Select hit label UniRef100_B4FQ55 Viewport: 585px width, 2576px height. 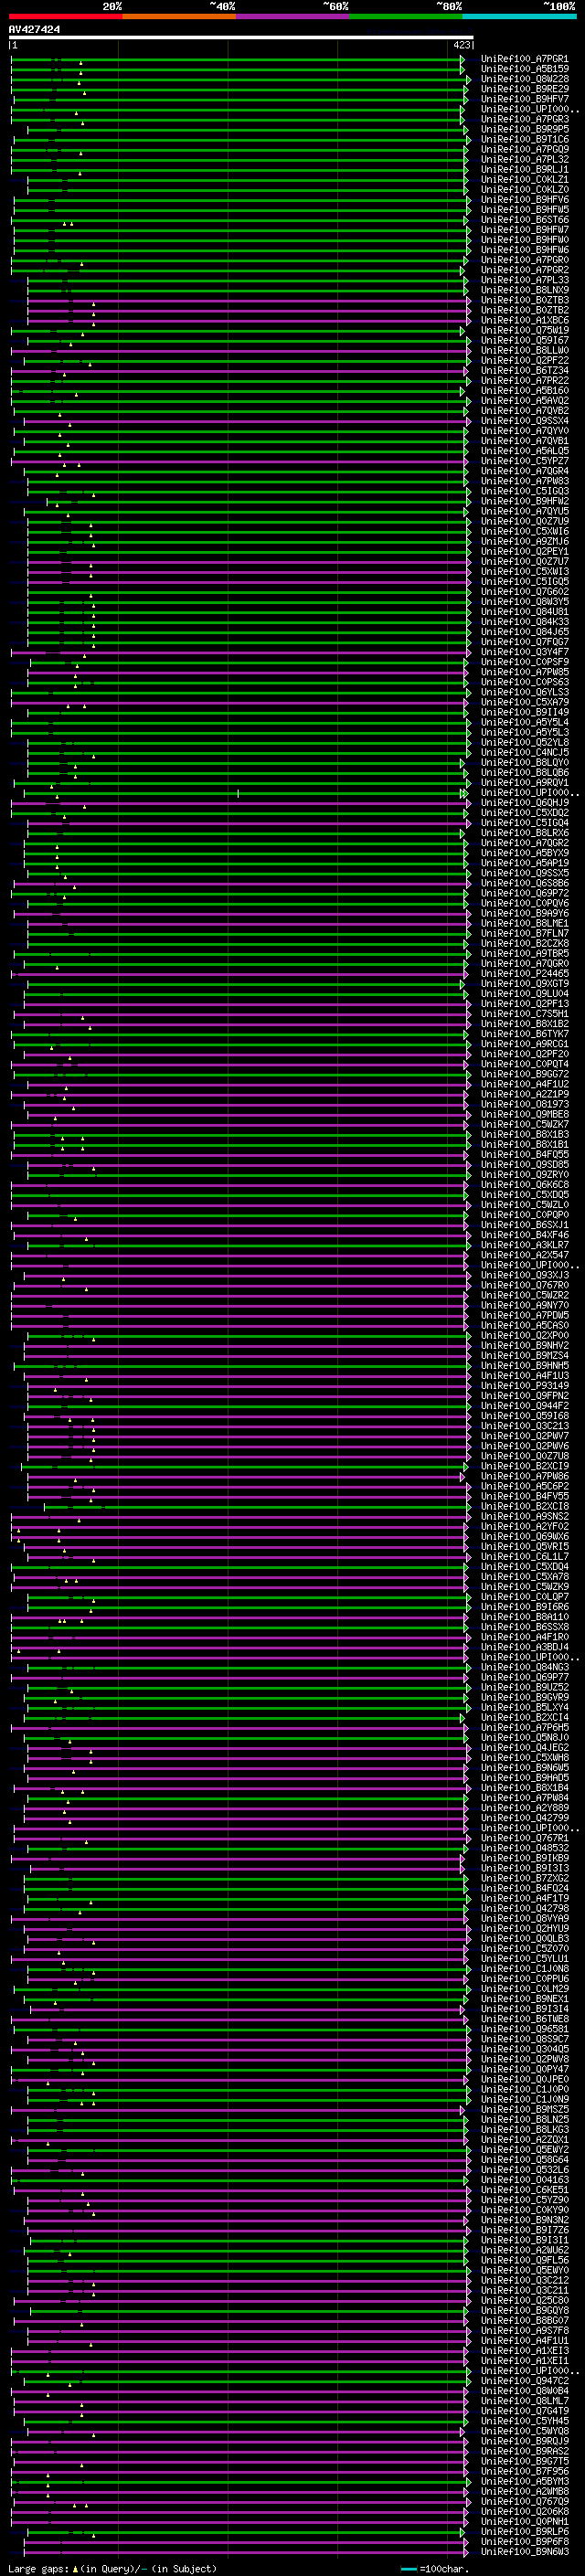pos(525,1155)
